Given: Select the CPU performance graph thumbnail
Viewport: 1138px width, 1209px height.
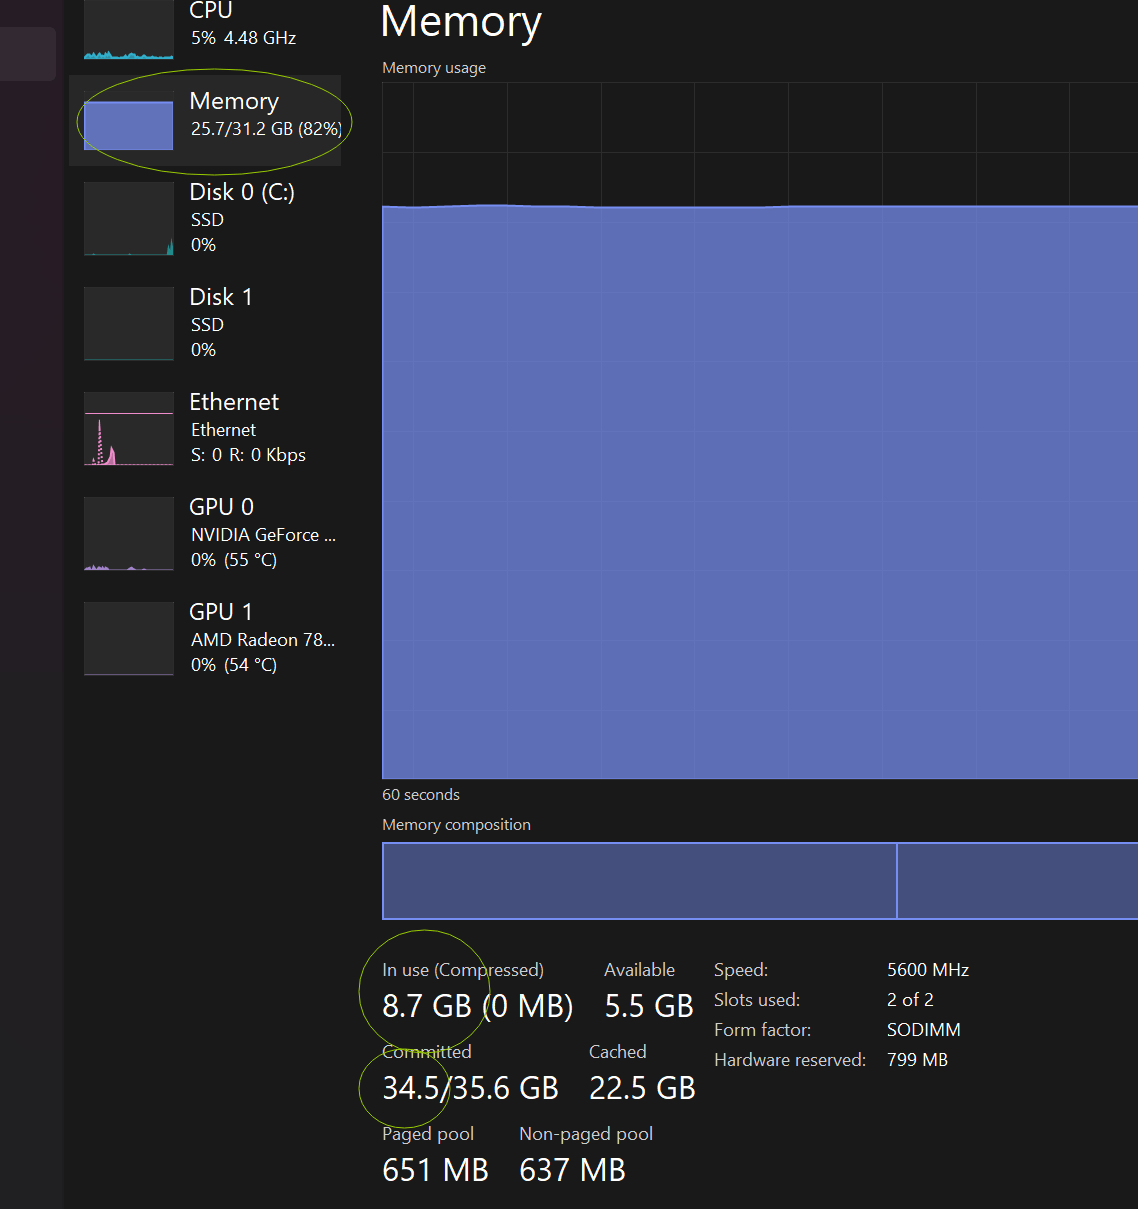Looking at the screenshot, I should point(129,30).
